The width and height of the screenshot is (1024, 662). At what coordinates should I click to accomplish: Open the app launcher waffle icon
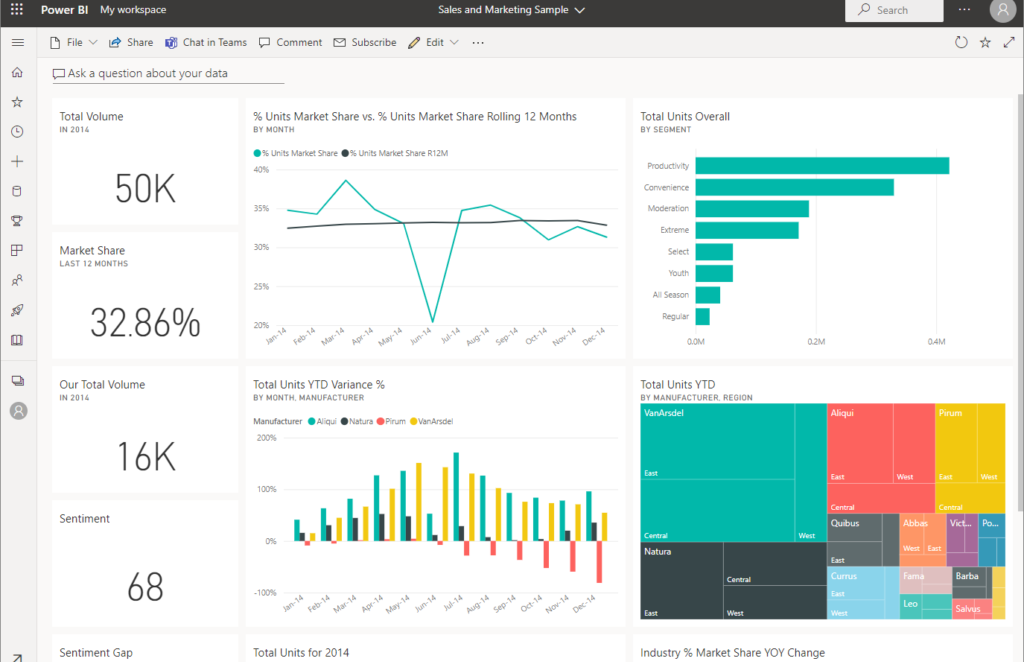[x=17, y=10]
